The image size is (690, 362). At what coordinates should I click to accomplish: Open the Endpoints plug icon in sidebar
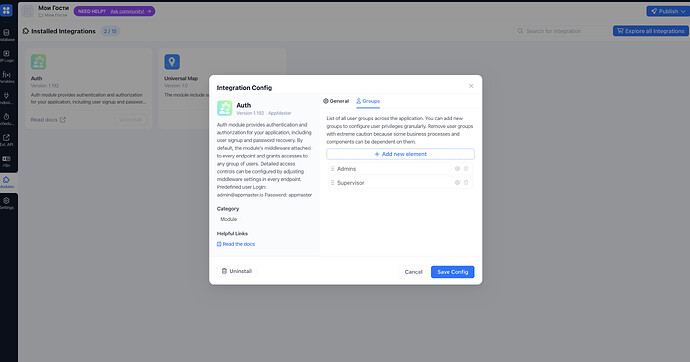[x=7, y=98]
